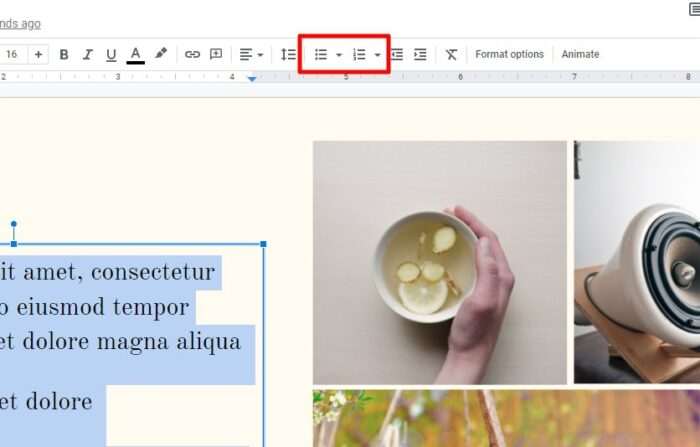Select the ginger tea cup image
The width and height of the screenshot is (700, 447).
440,263
